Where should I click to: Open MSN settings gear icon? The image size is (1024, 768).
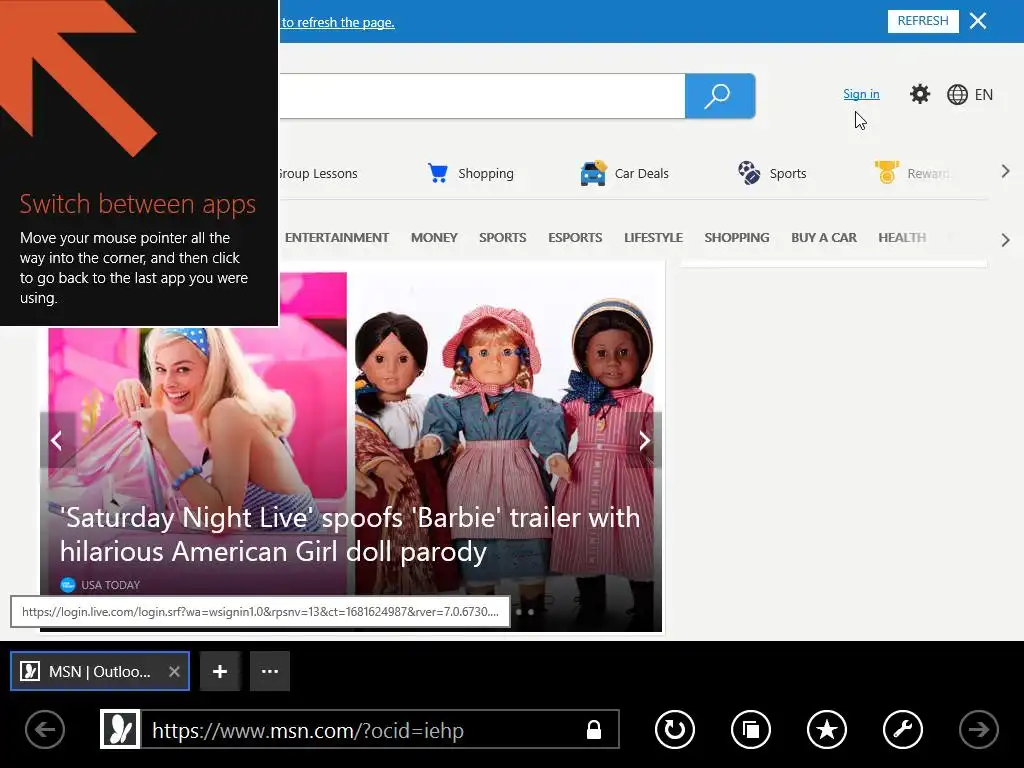click(x=920, y=95)
